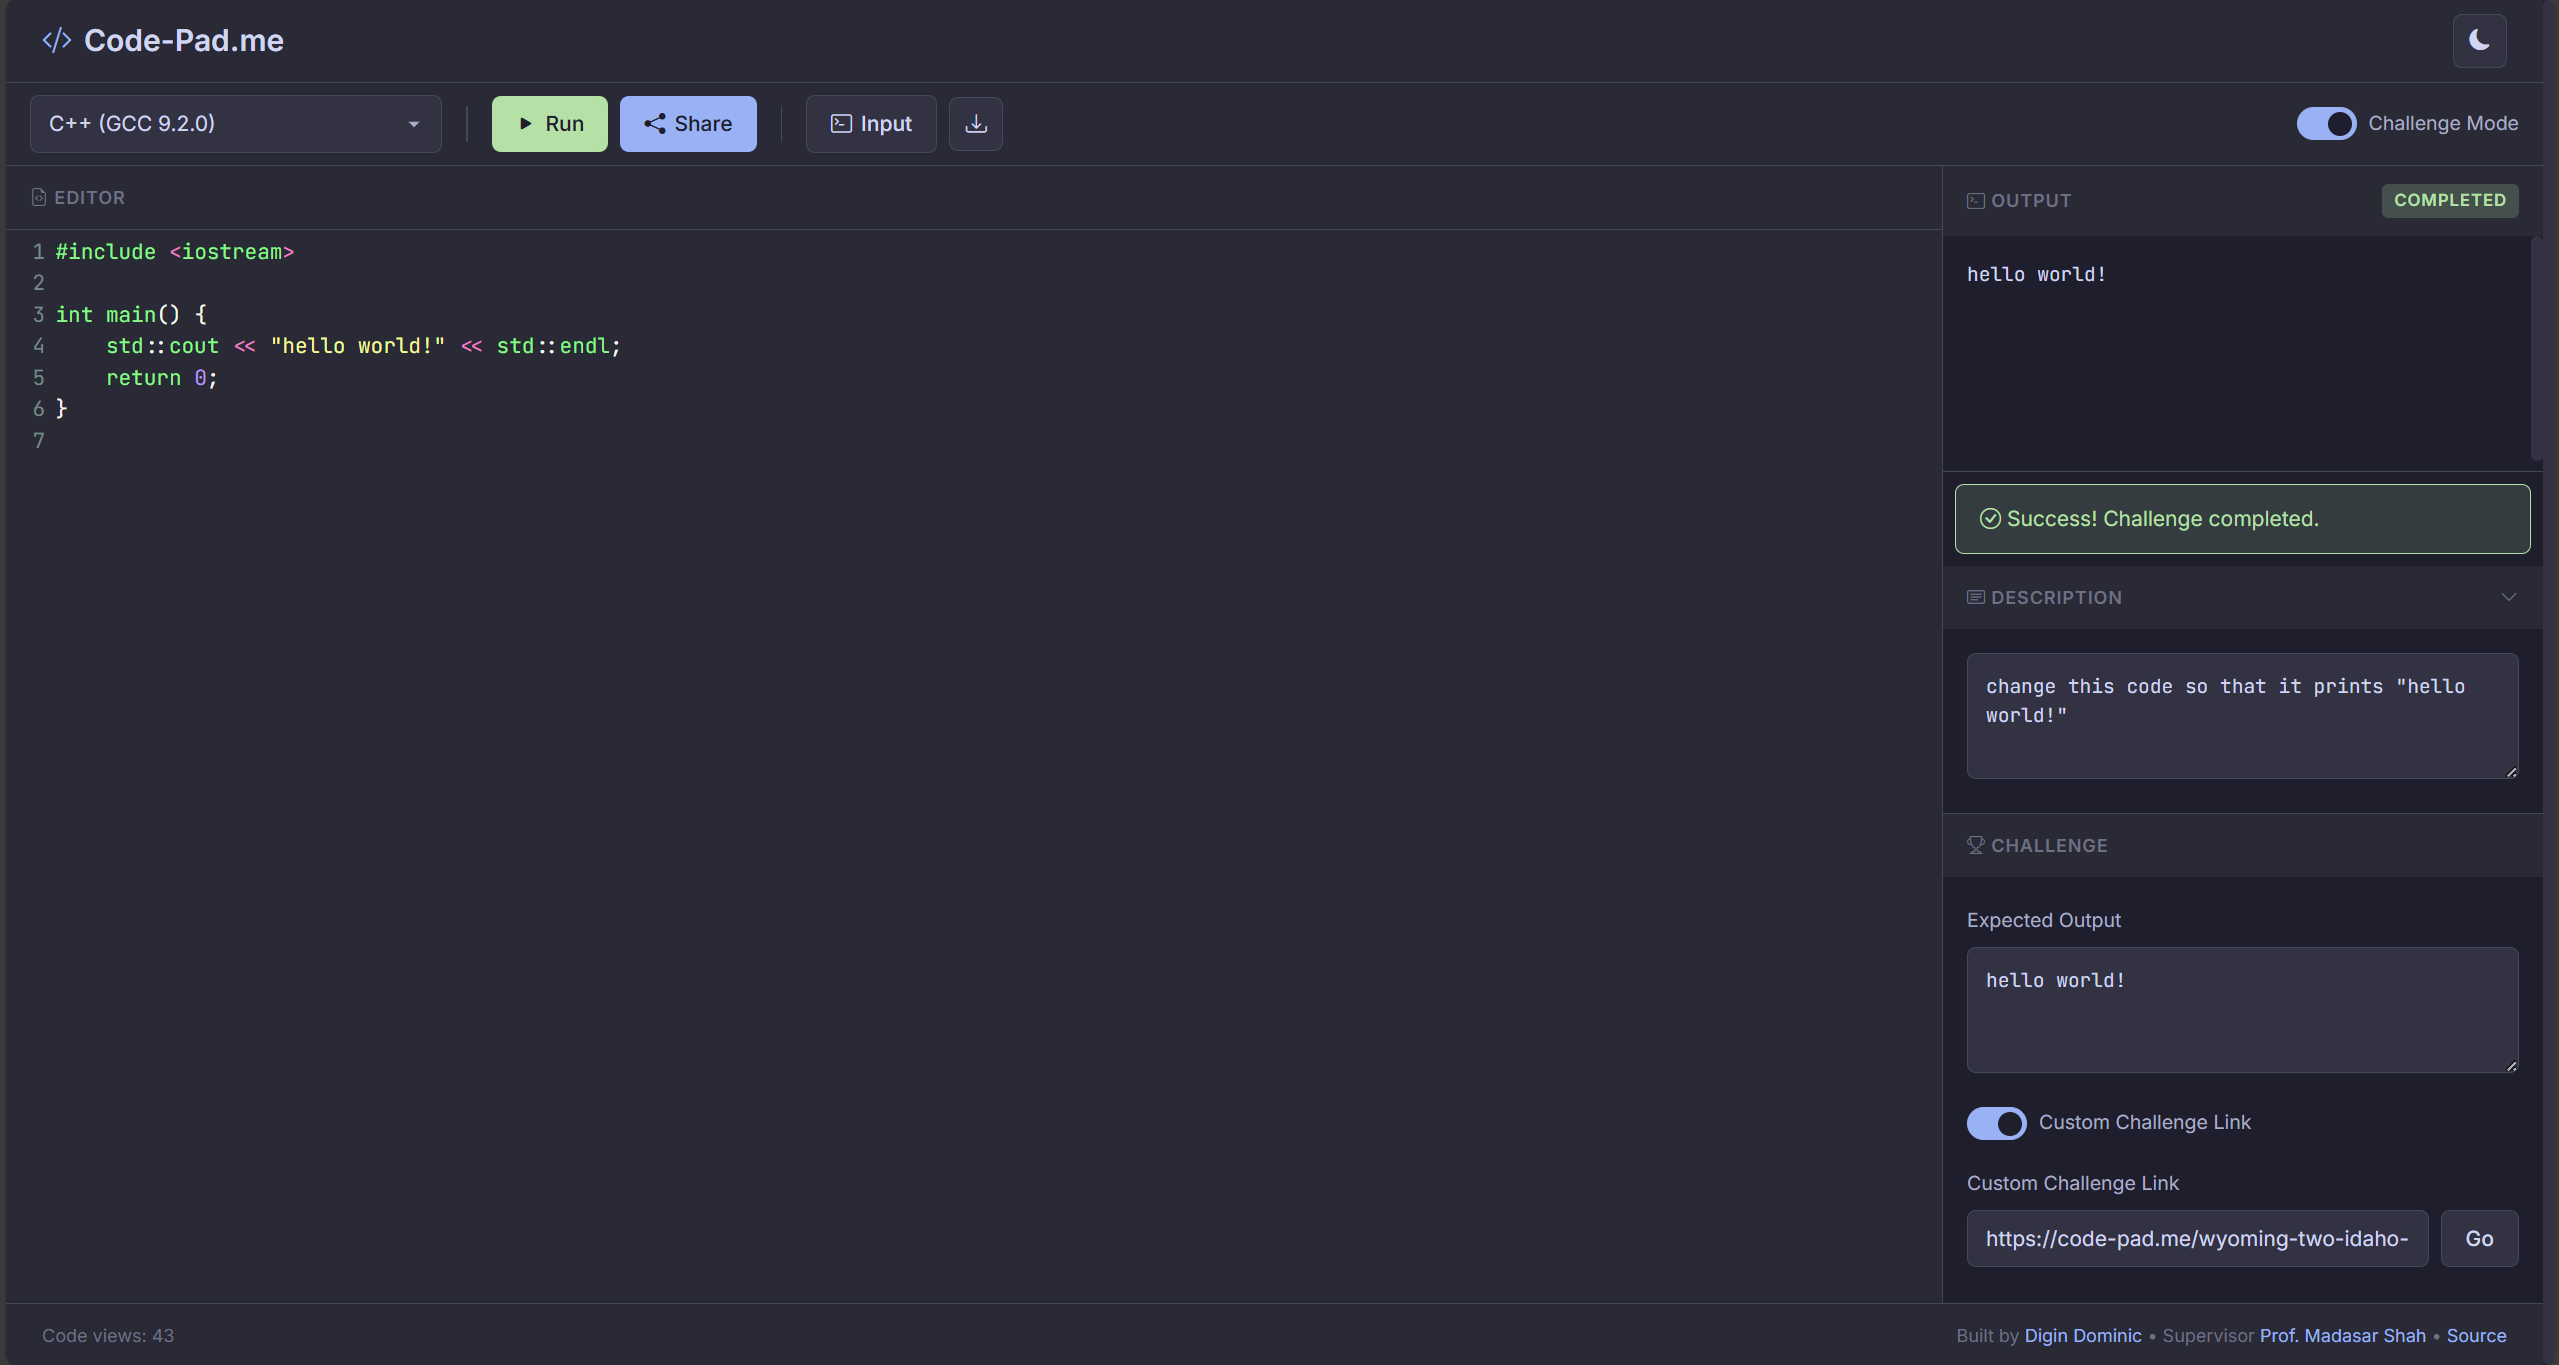This screenshot has width=2559, height=1365.
Task: Switch to the OUTPUT panel
Action: (2030, 200)
